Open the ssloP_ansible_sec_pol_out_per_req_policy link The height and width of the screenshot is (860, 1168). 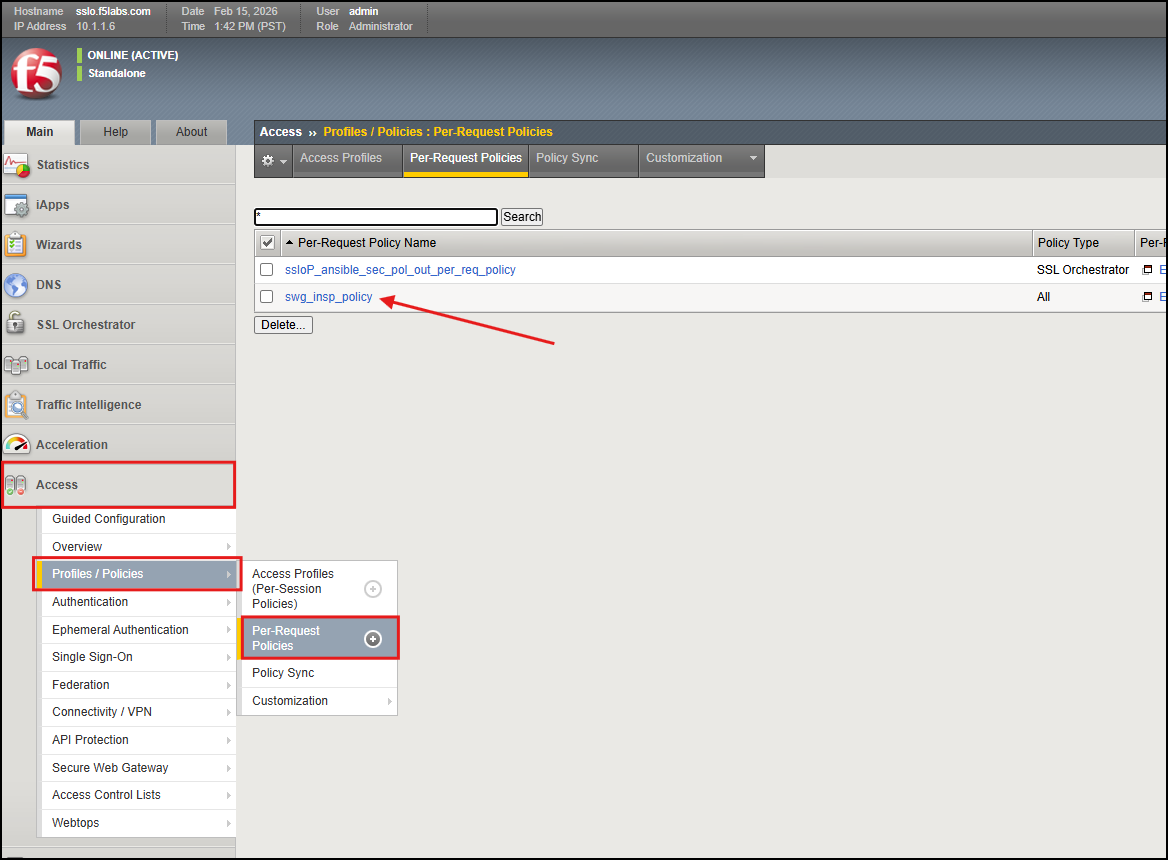point(400,270)
